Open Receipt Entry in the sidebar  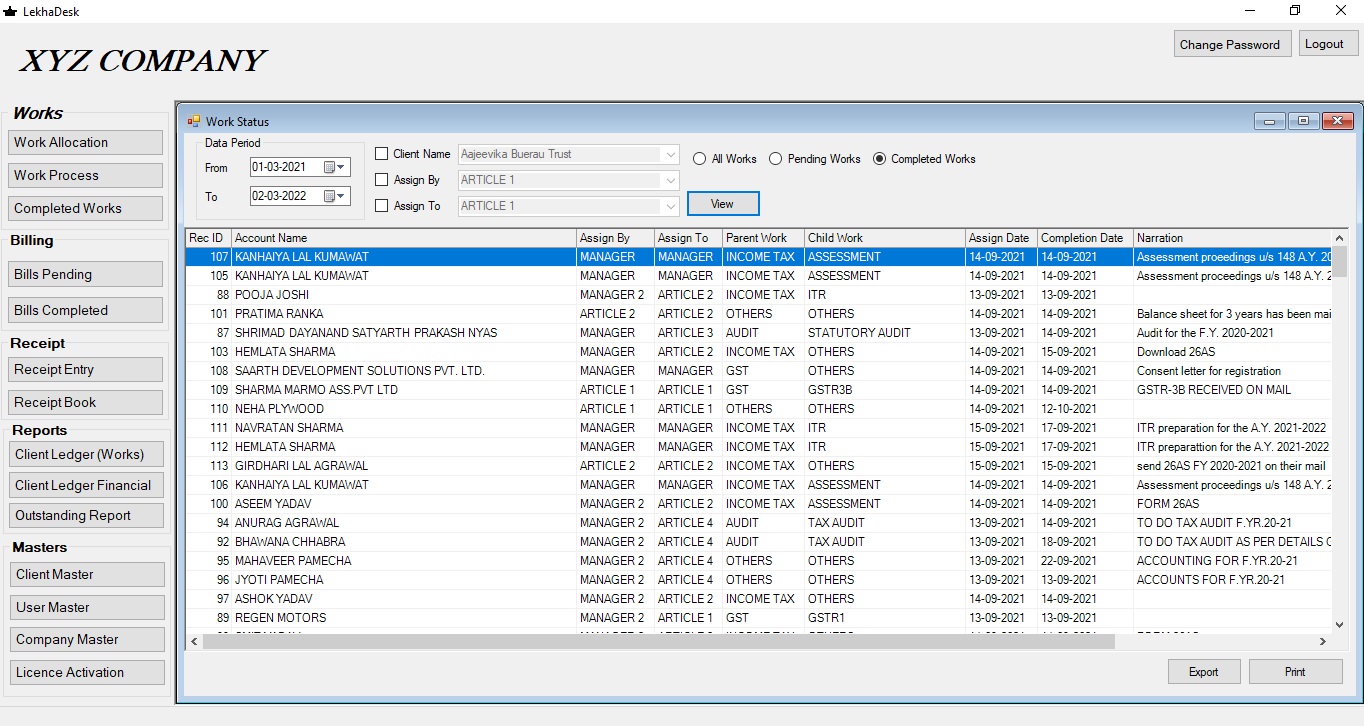tap(85, 370)
